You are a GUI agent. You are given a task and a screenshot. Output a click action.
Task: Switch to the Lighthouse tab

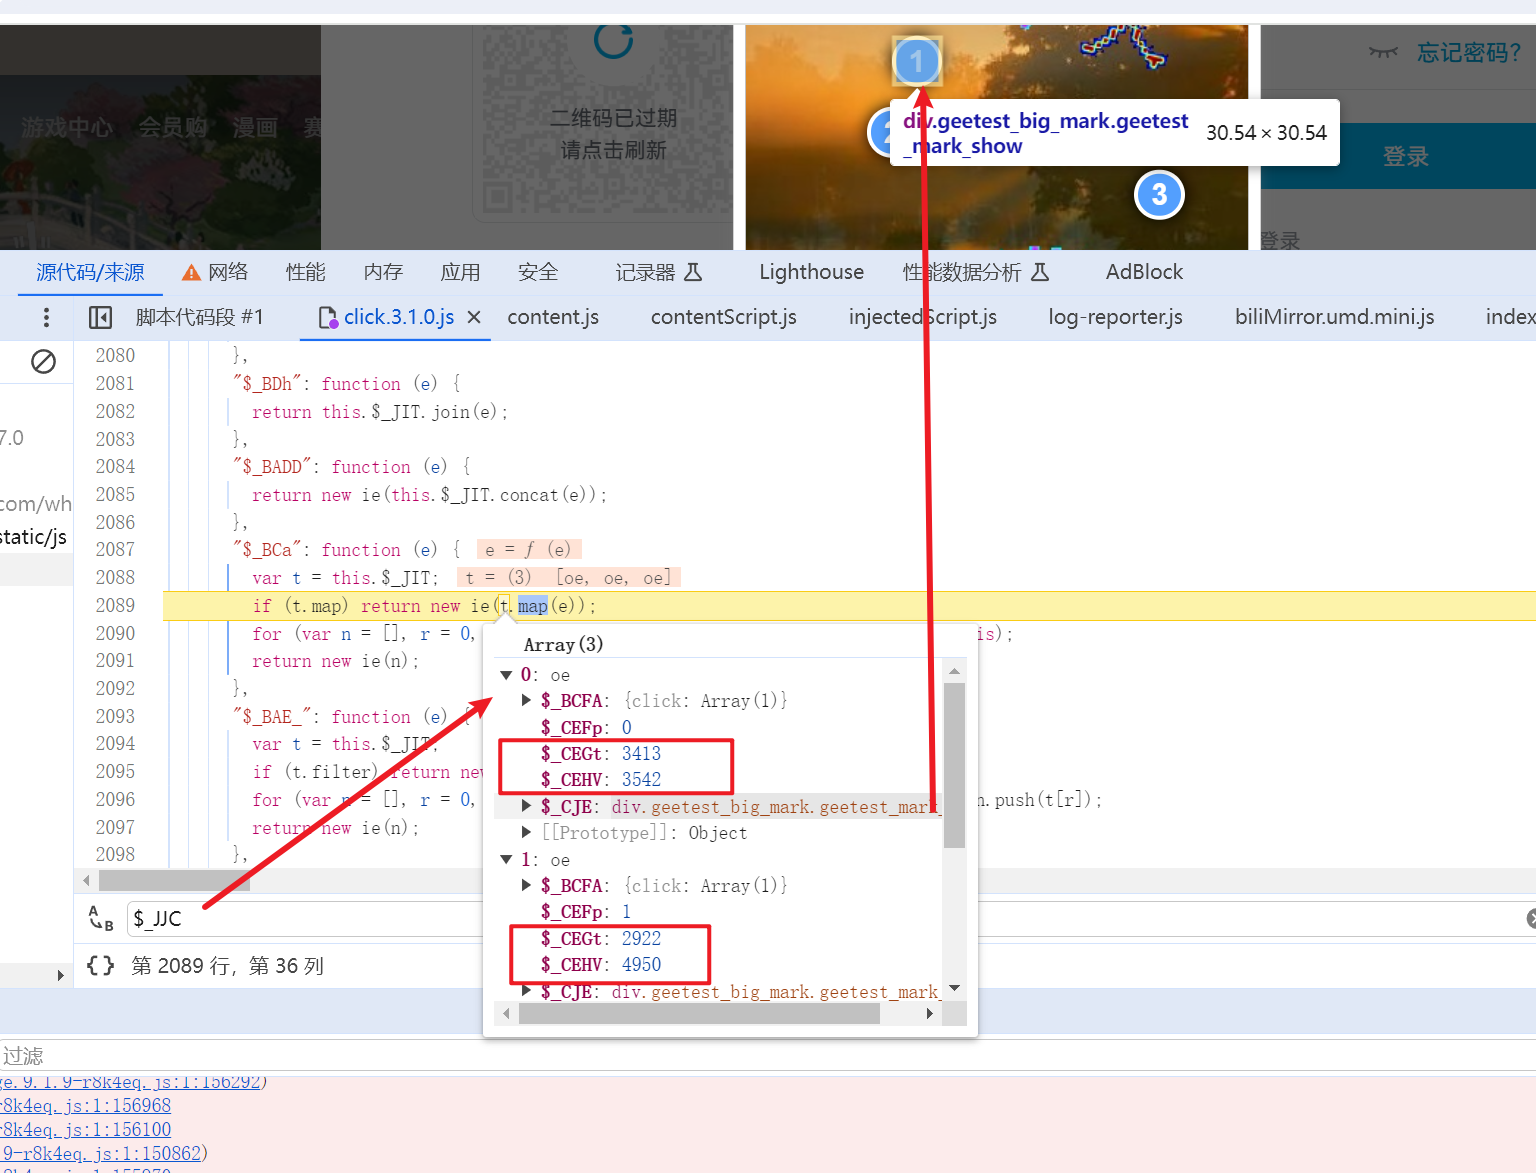point(811,272)
